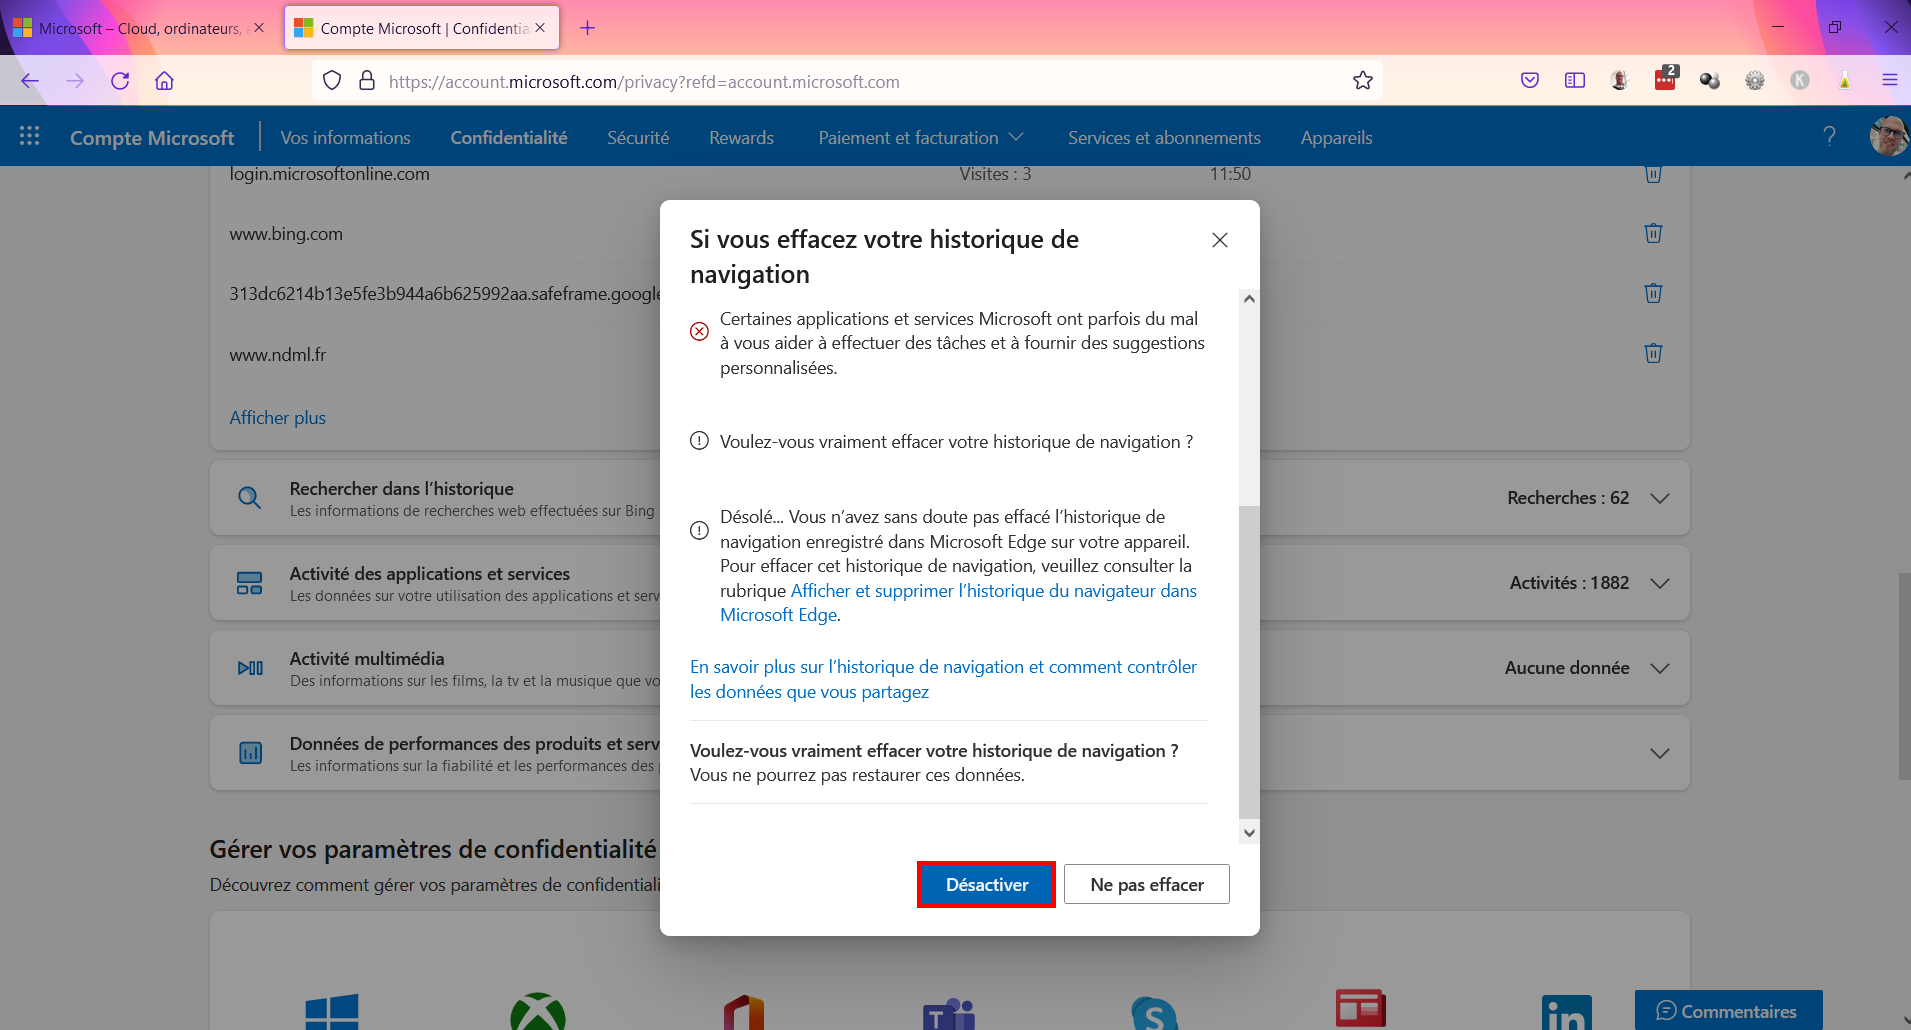Open the browser hamburger menu
This screenshot has height=1030, width=1911.
point(1889,81)
